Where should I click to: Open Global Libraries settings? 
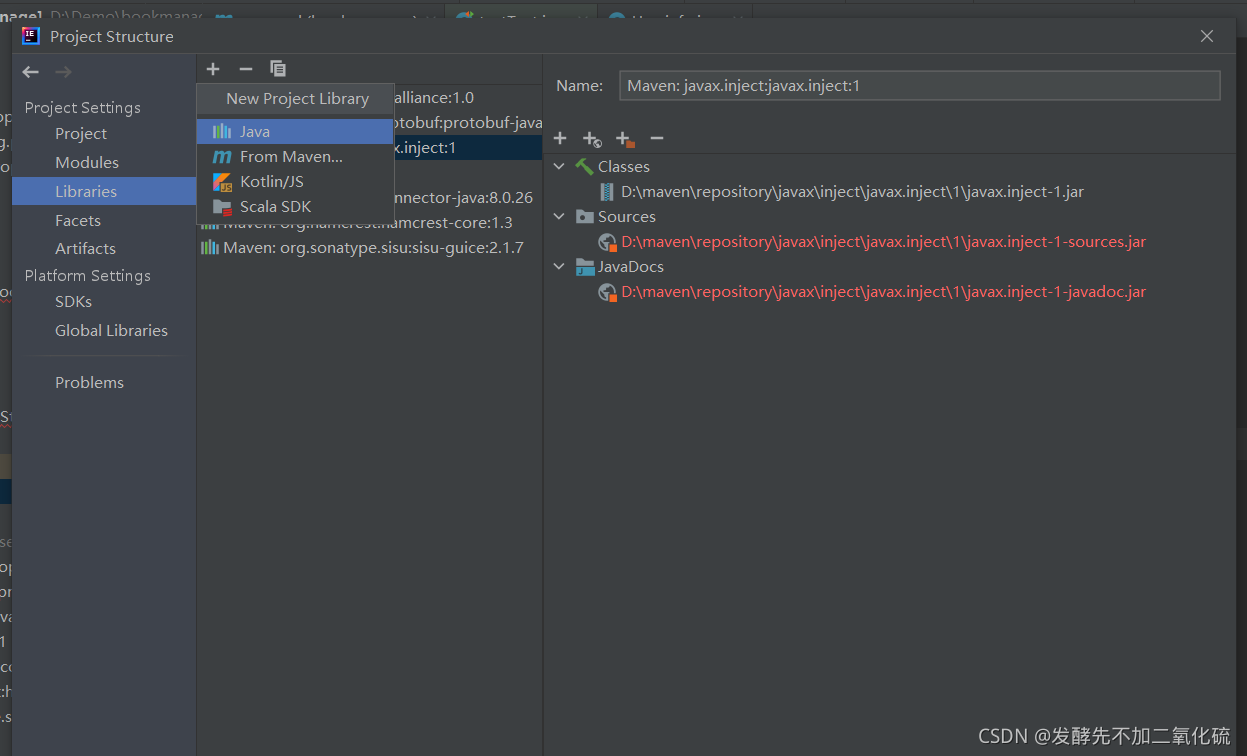pos(111,330)
